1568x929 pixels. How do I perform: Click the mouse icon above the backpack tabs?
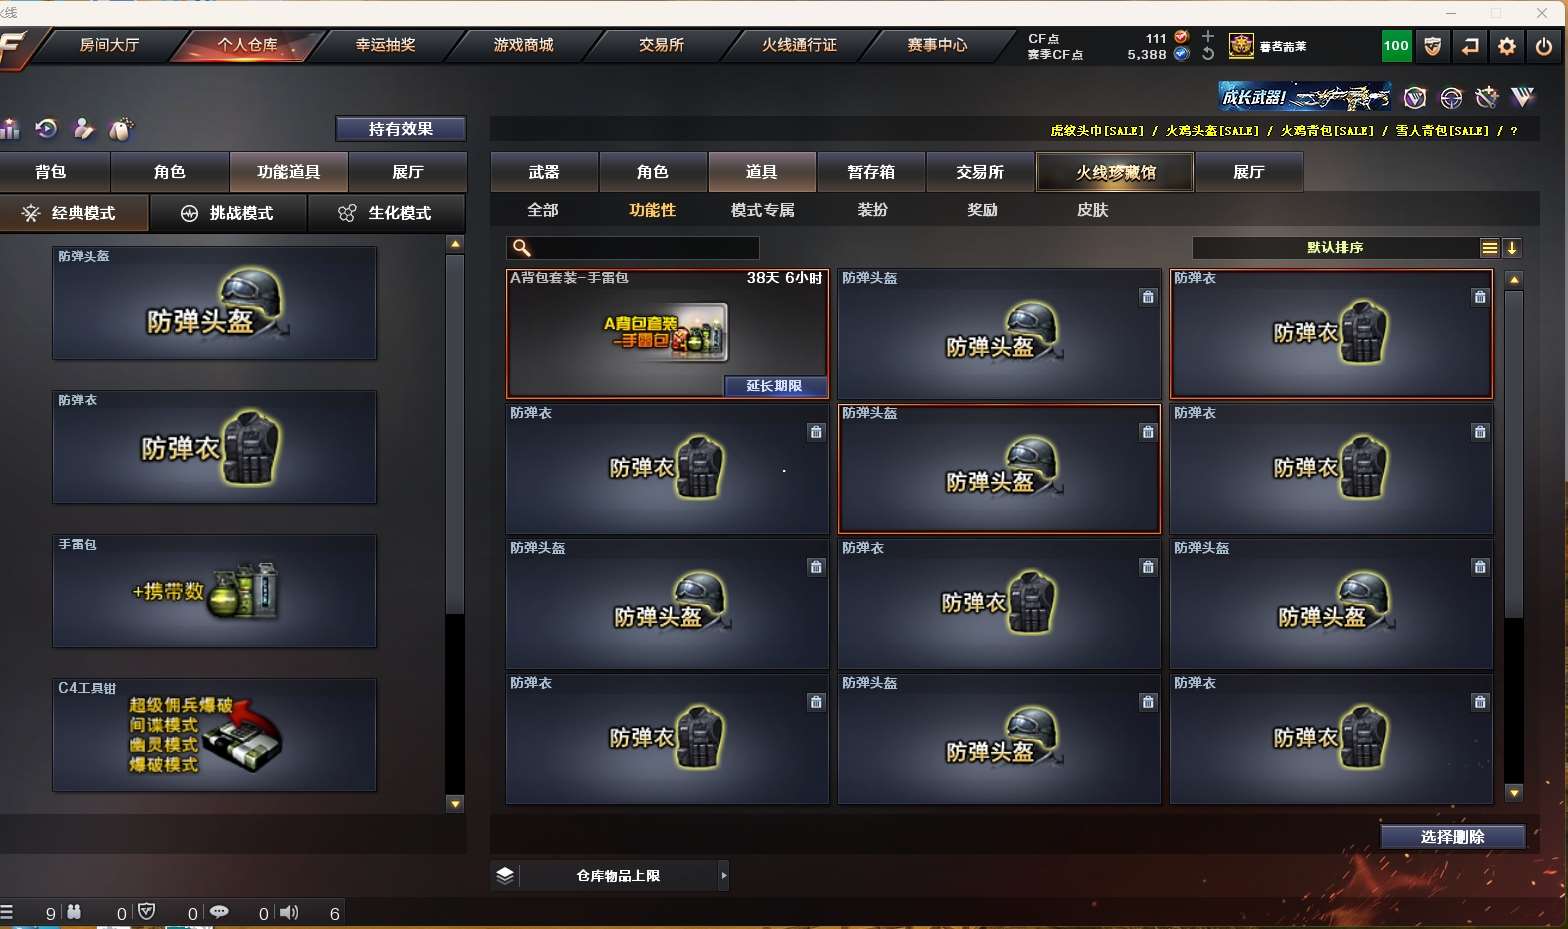click(x=120, y=128)
